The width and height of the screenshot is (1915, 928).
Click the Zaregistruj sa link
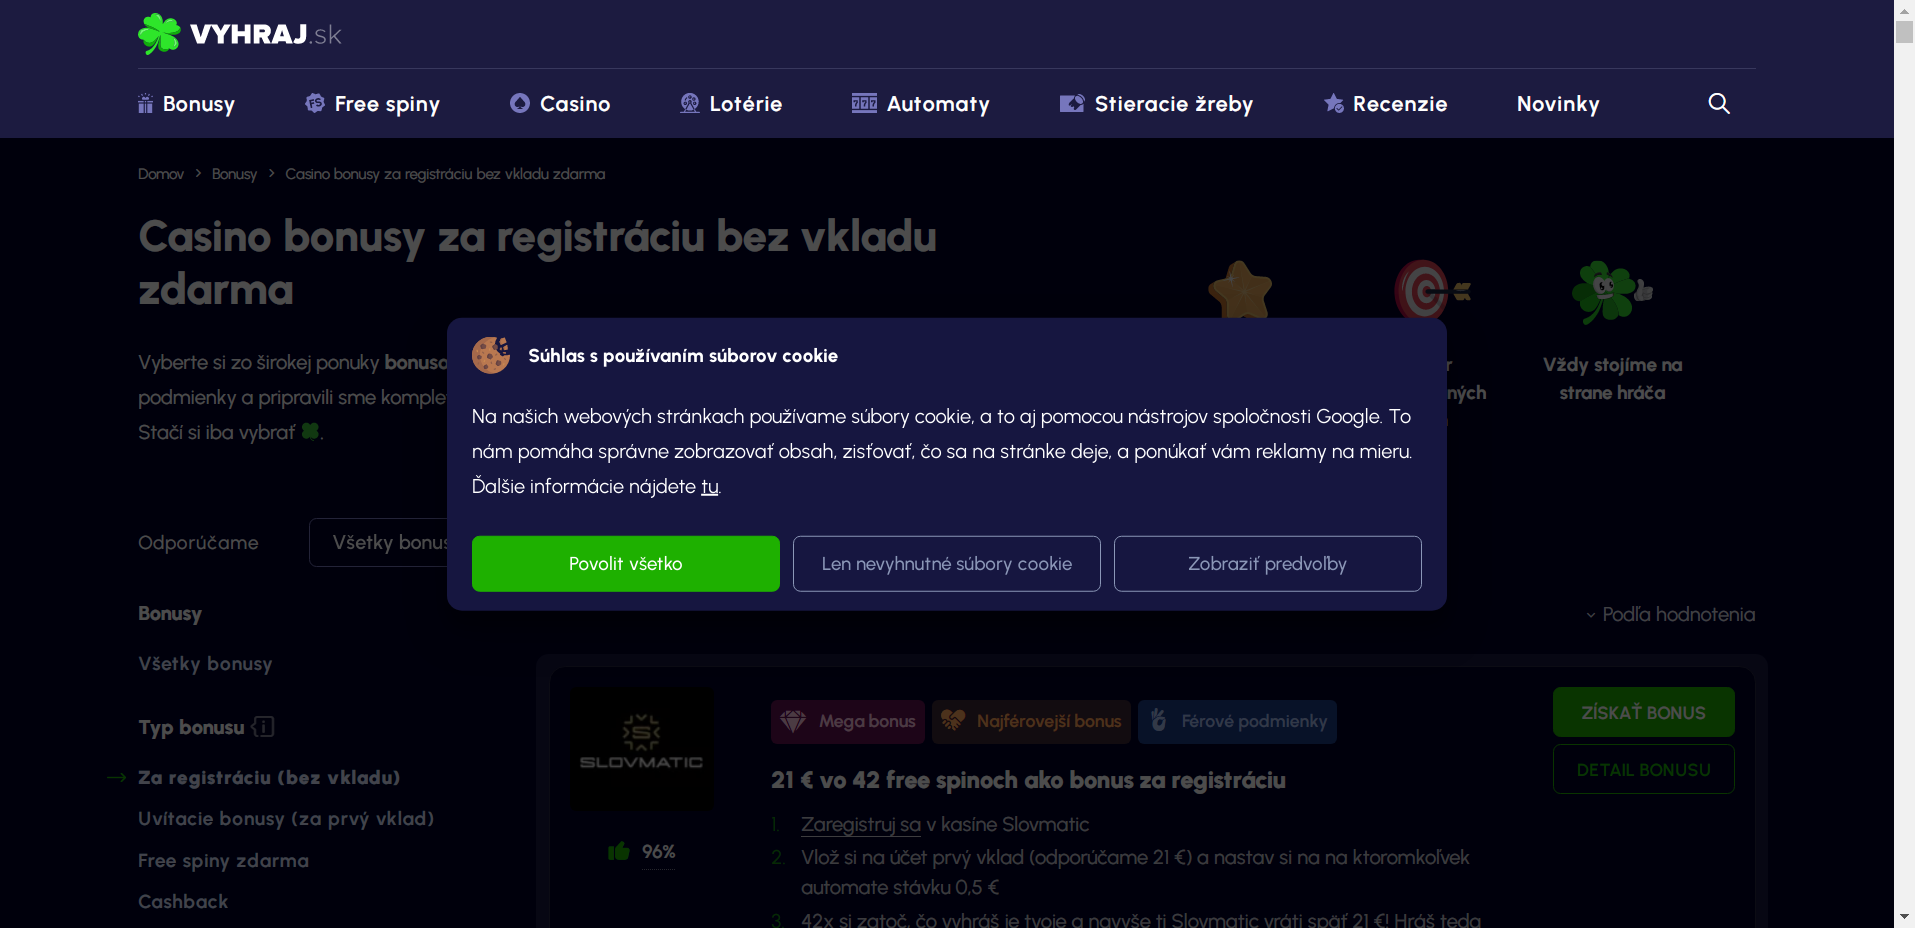(x=861, y=825)
